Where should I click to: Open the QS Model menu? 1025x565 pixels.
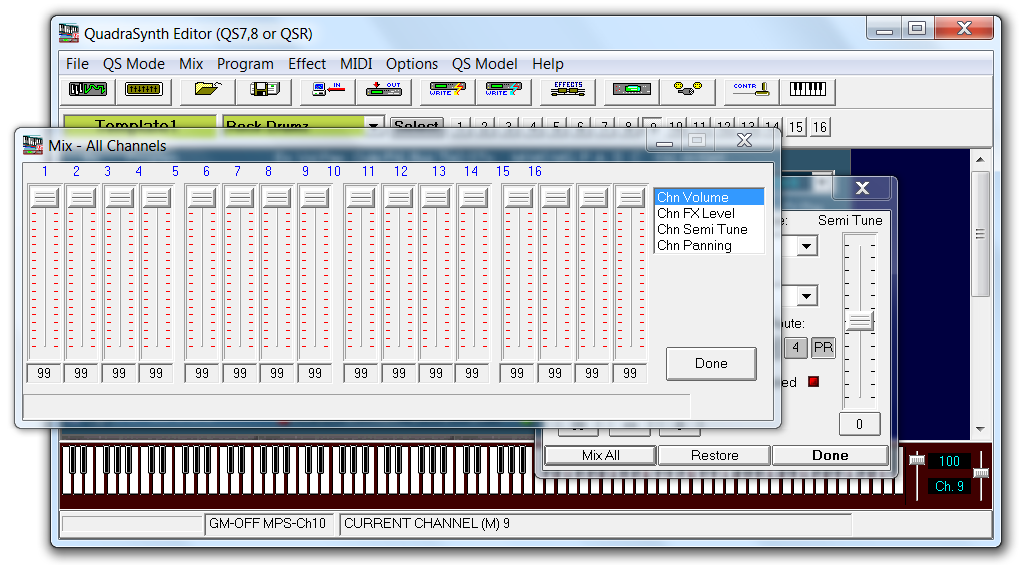click(x=484, y=64)
